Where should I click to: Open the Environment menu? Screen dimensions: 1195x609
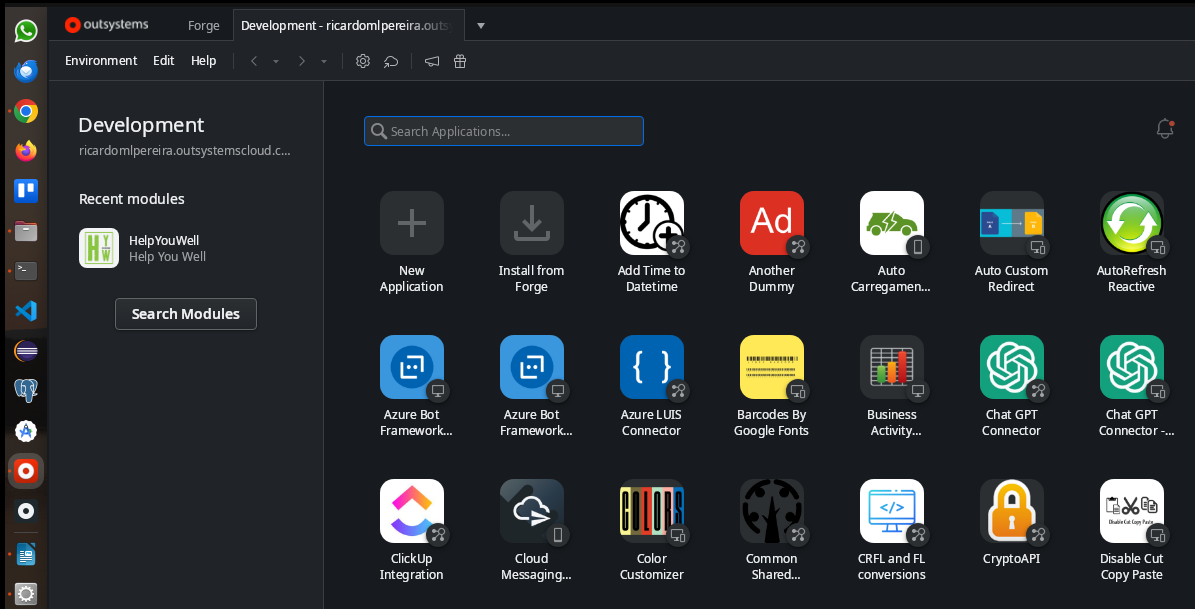coord(100,61)
